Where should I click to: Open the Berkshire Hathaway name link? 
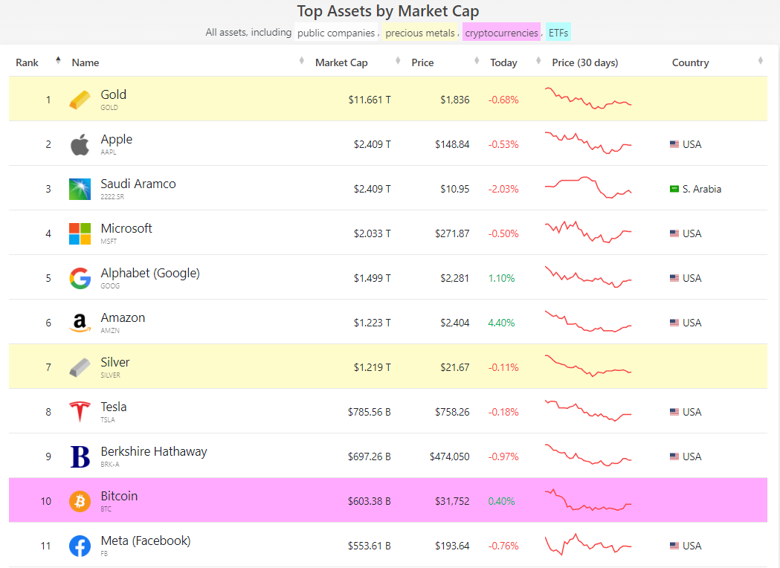[153, 452]
